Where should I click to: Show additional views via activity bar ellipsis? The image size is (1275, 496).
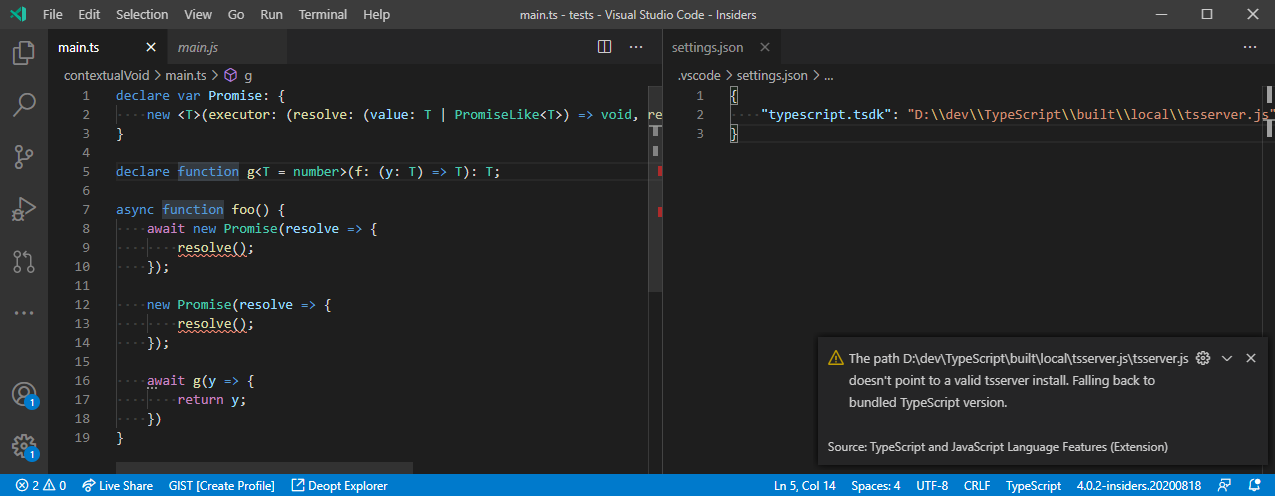[x=24, y=313]
